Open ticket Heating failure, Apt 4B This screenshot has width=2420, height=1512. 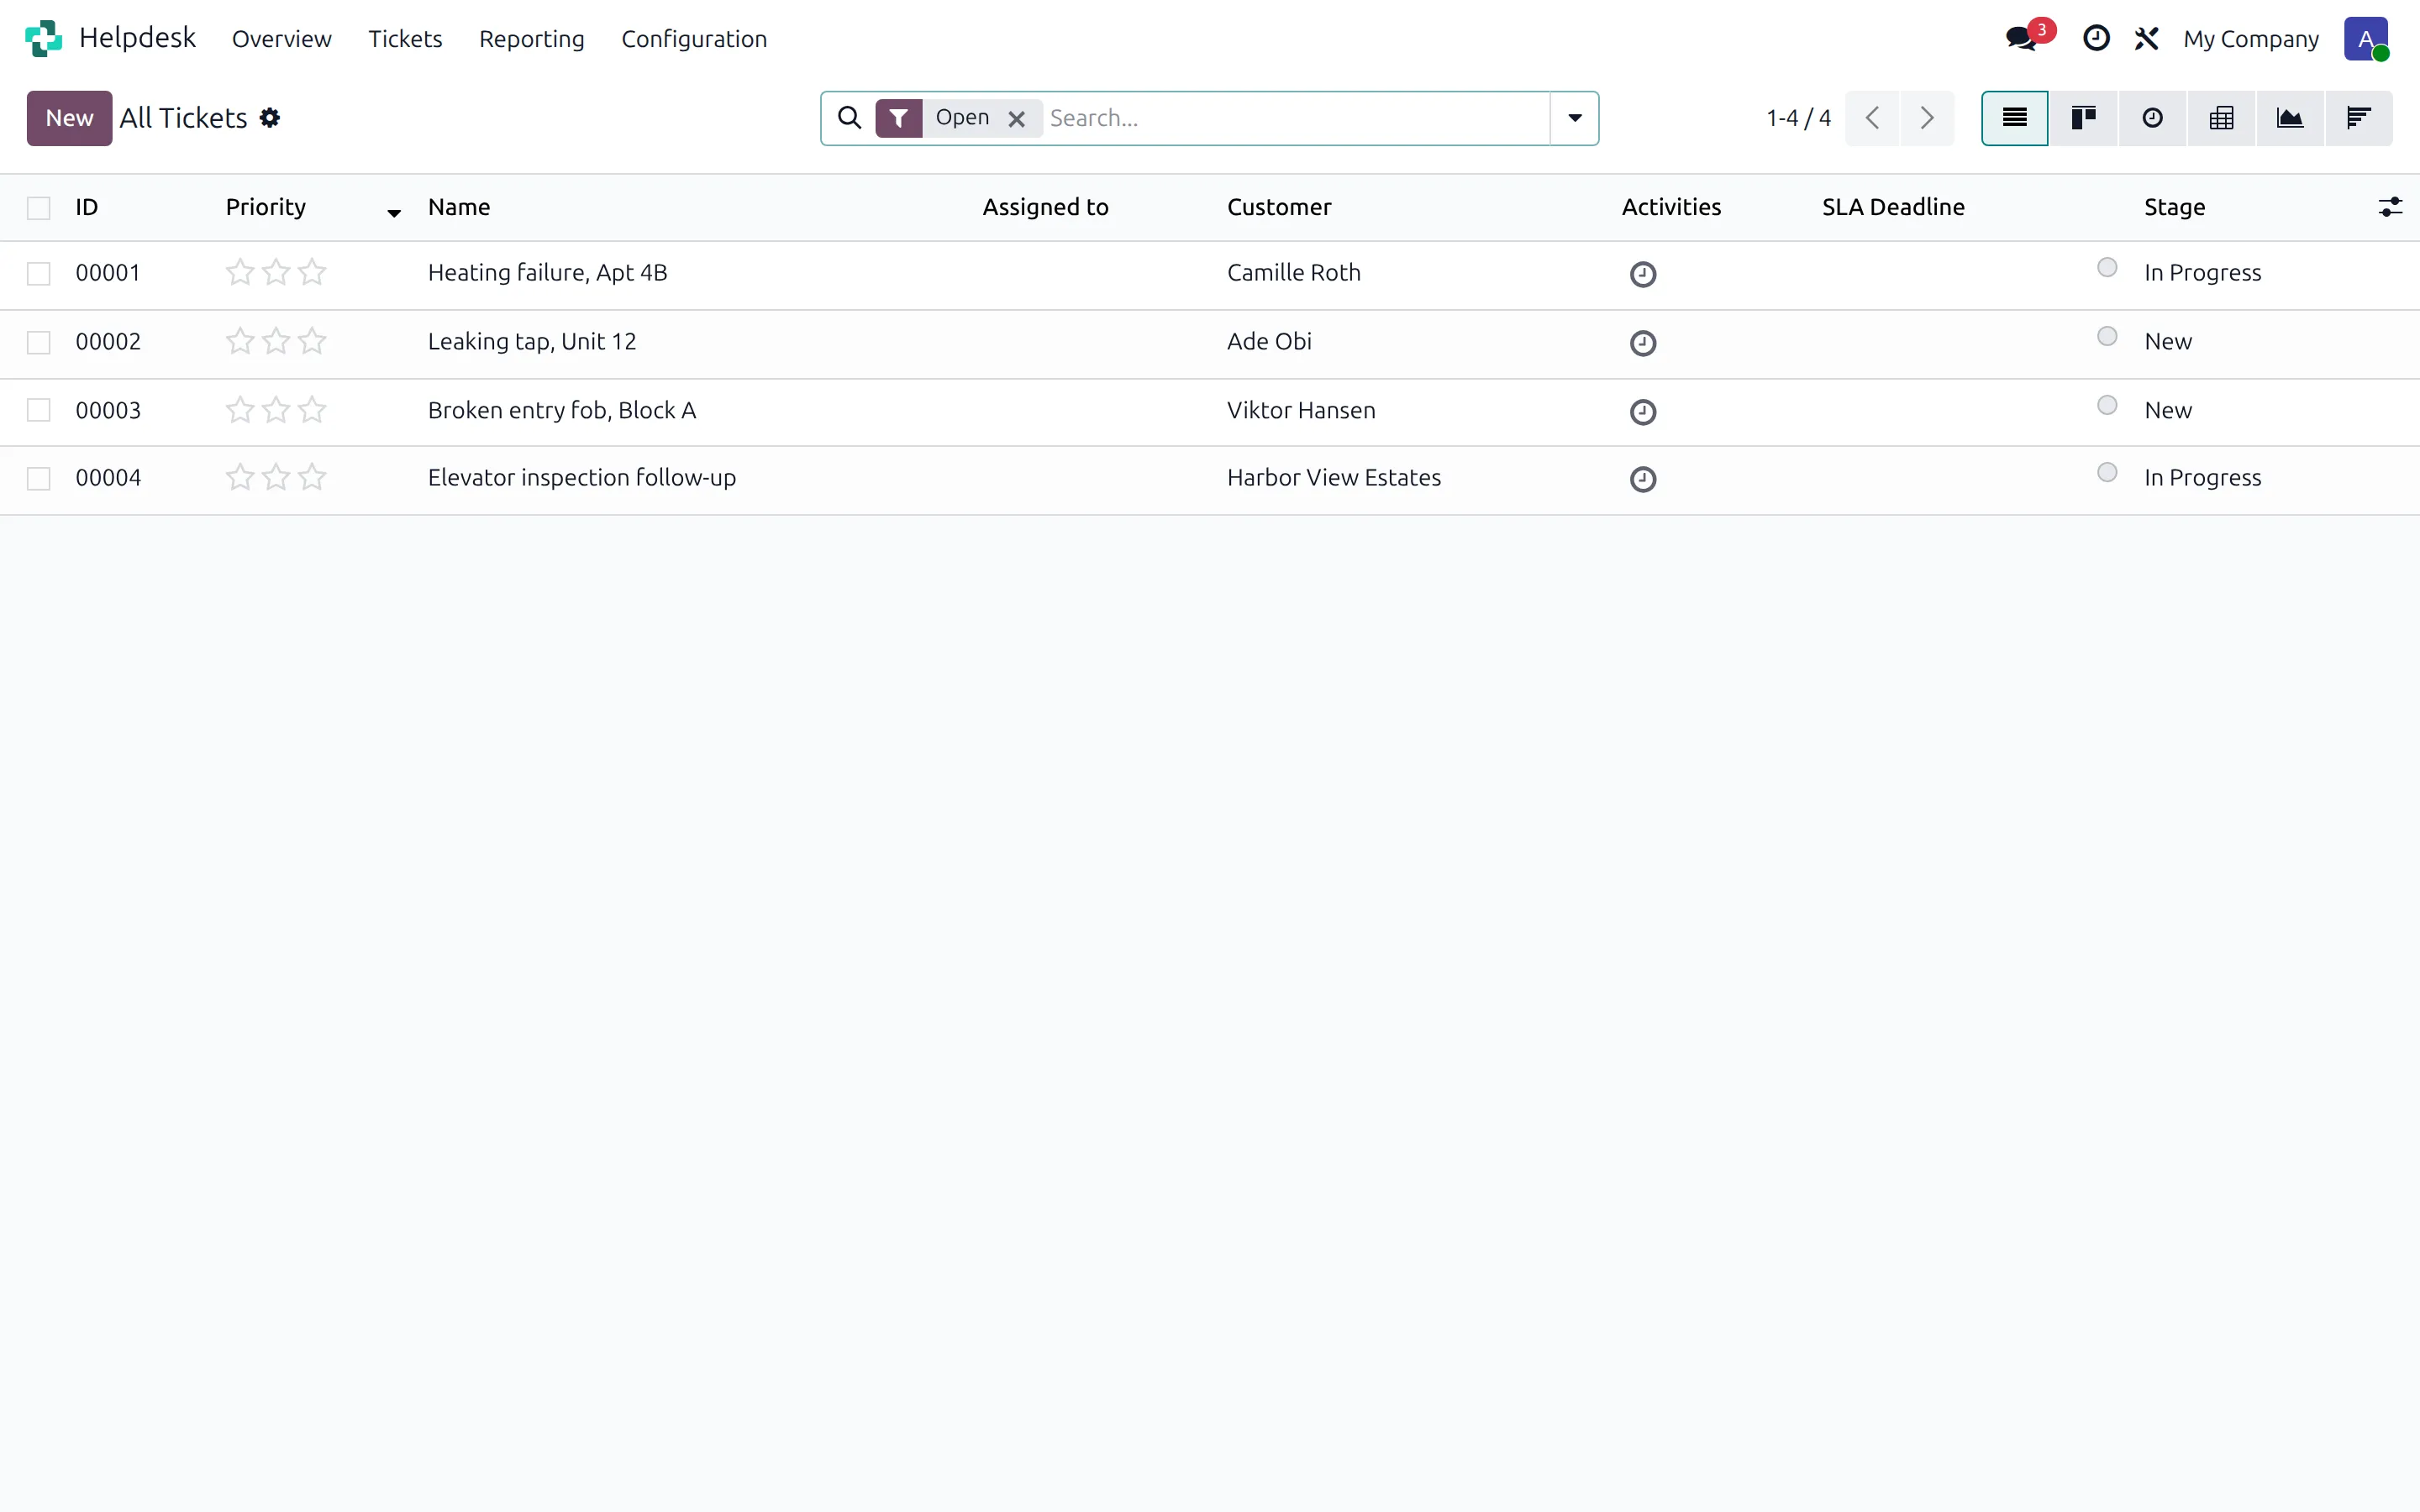(548, 273)
